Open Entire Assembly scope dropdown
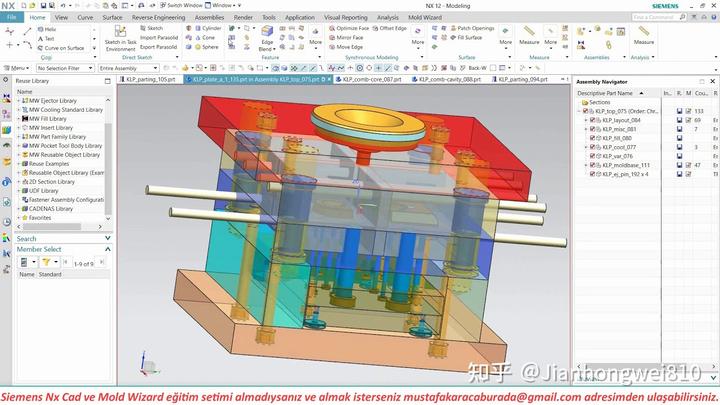720x405 pixels. (x=129, y=68)
